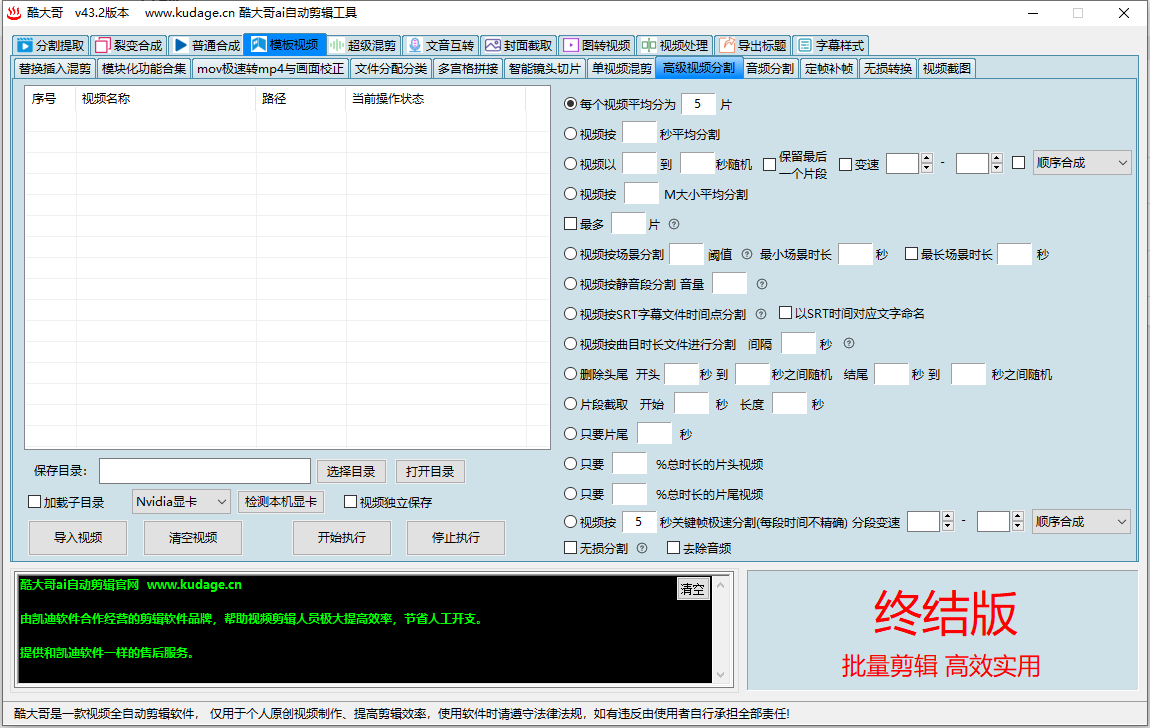Open the 文音互转 tab
This screenshot has height=728, width=1150.
point(441,45)
